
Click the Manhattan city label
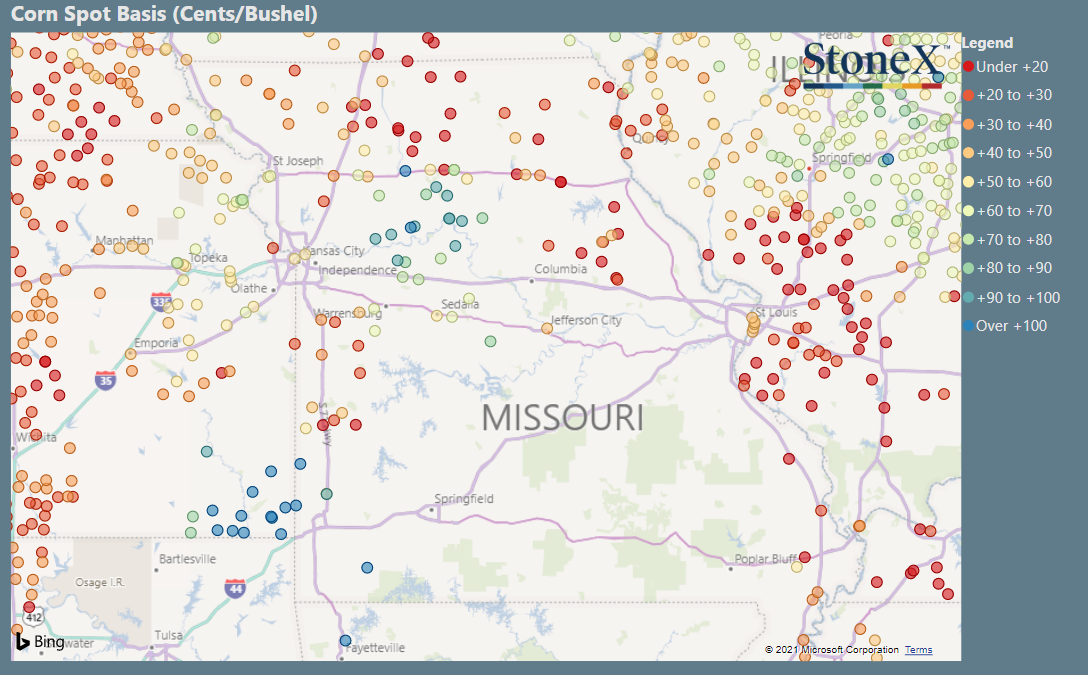pos(124,241)
